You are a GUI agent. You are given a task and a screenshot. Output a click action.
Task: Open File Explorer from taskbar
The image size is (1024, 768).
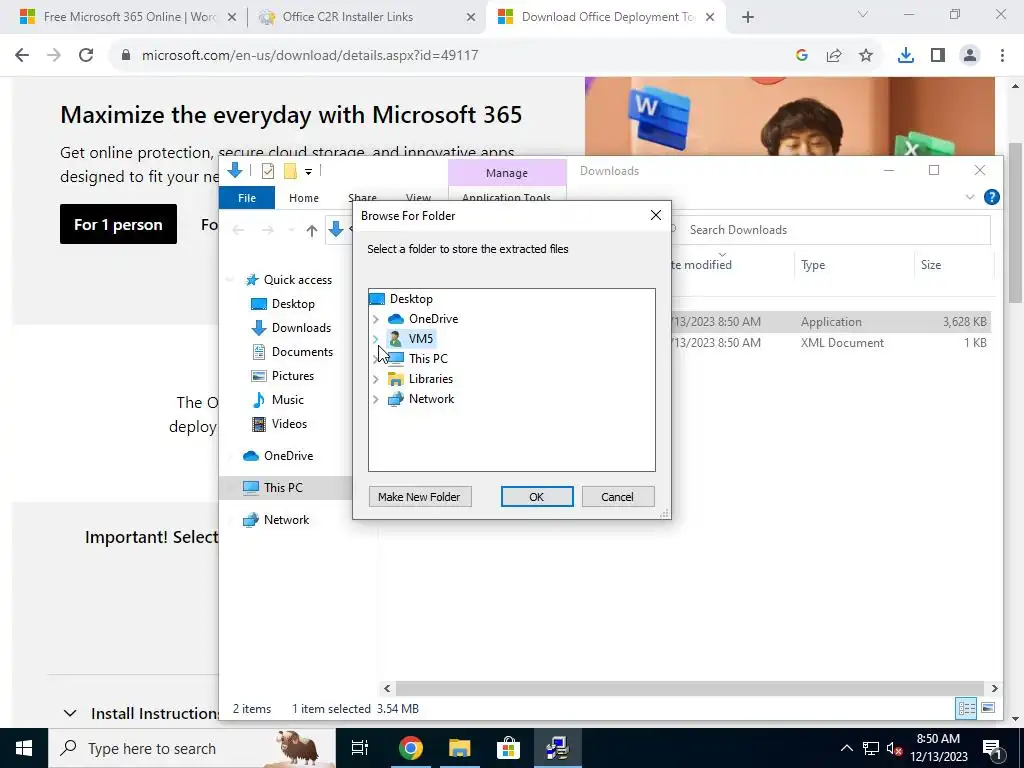pyautogui.click(x=460, y=748)
